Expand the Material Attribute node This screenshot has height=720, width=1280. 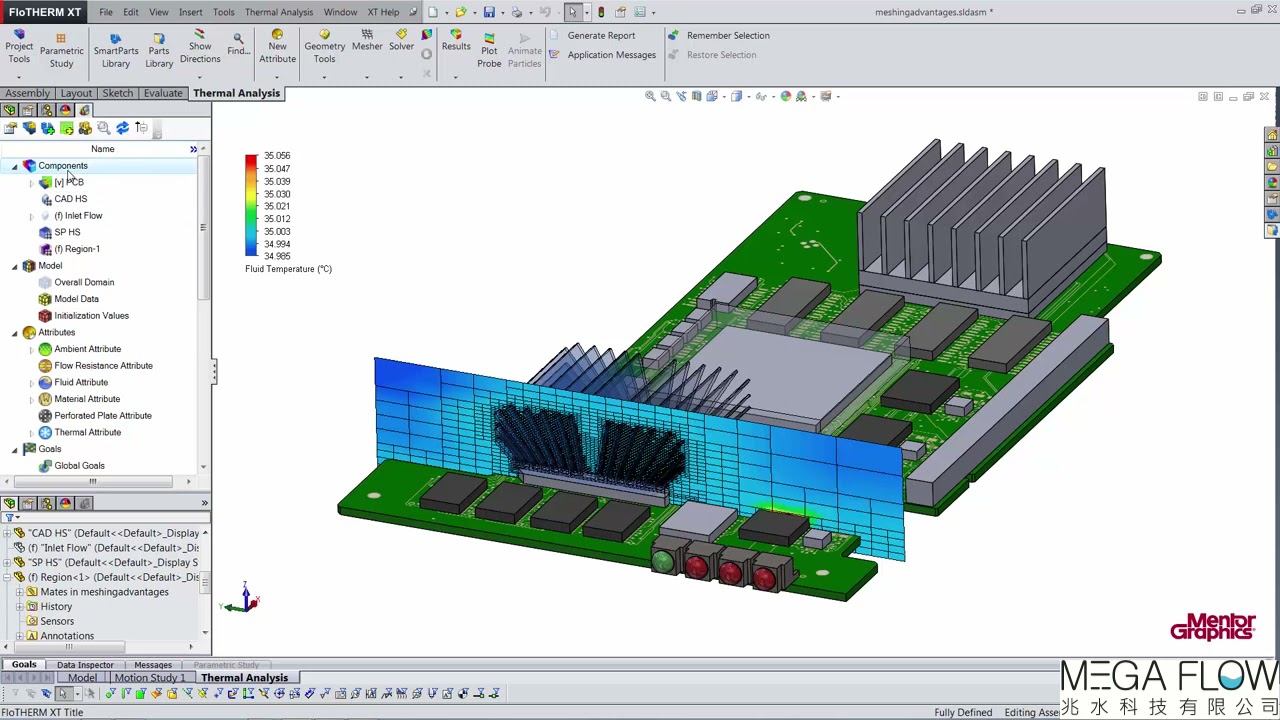tap(31, 399)
